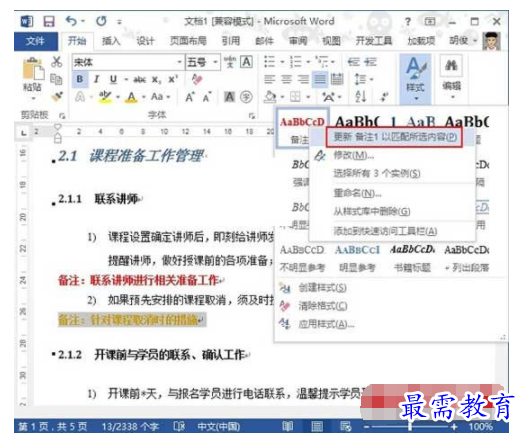Click the yellow text highlight color
The image size is (523, 438).
point(105,97)
